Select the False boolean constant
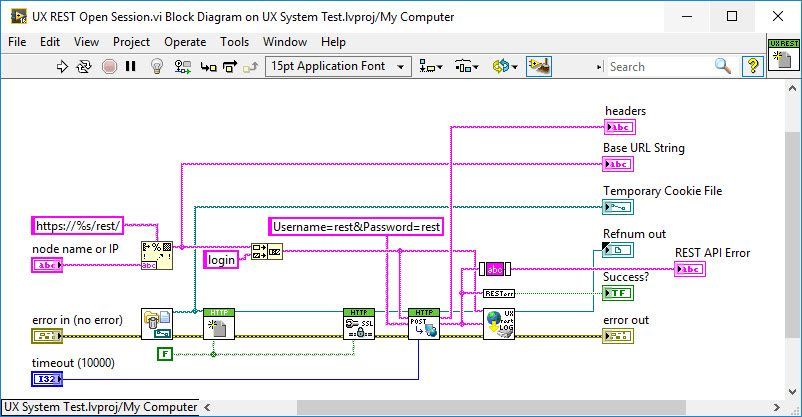The image size is (802, 417). [165, 354]
